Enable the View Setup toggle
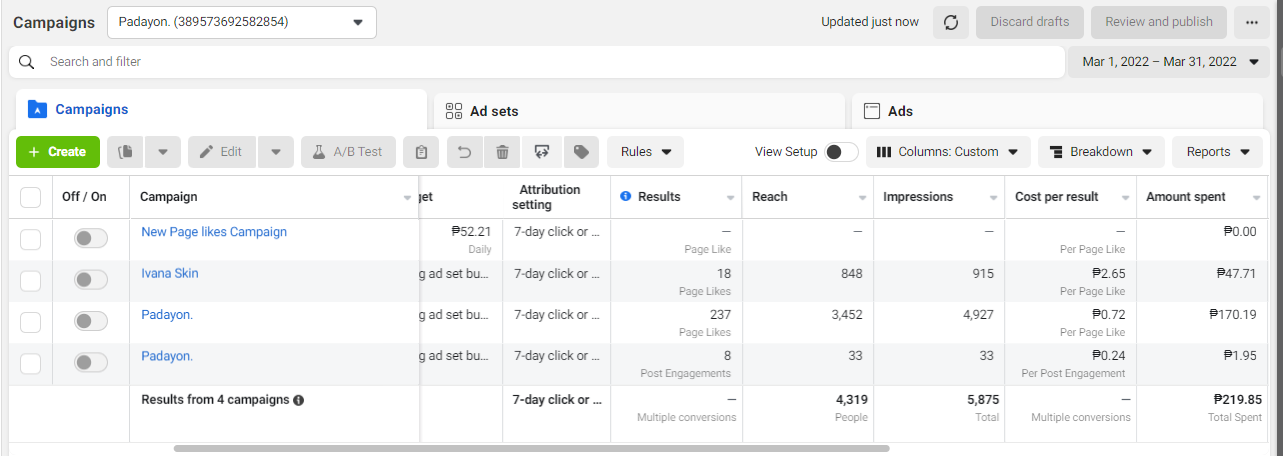 point(841,152)
